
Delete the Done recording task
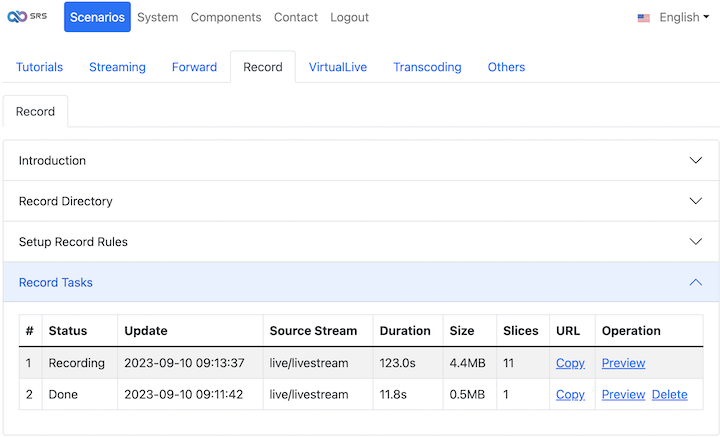tap(669, 395)
